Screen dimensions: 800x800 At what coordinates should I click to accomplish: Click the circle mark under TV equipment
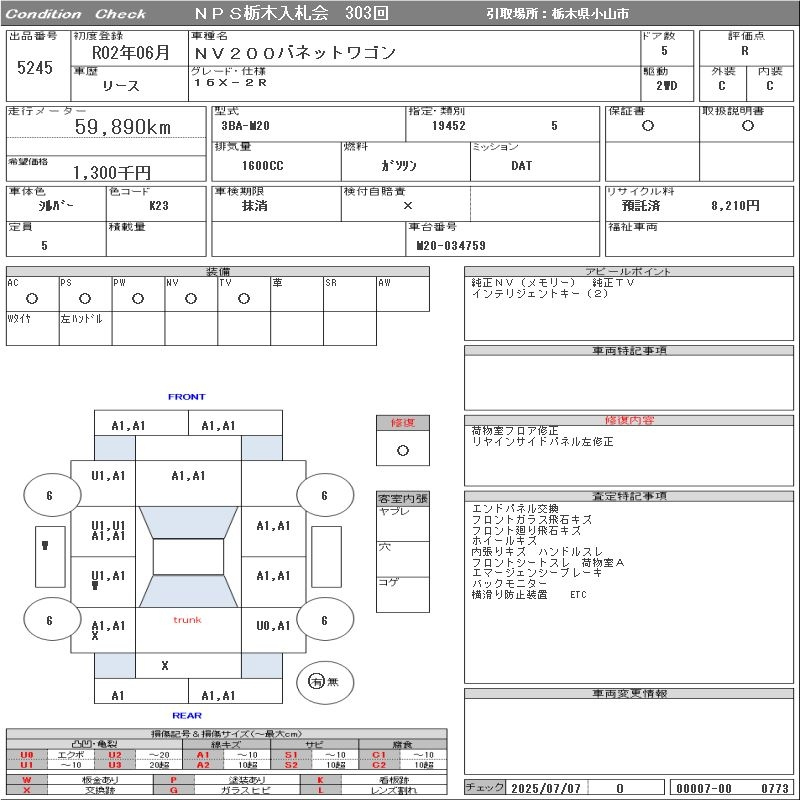pos(244,298)
